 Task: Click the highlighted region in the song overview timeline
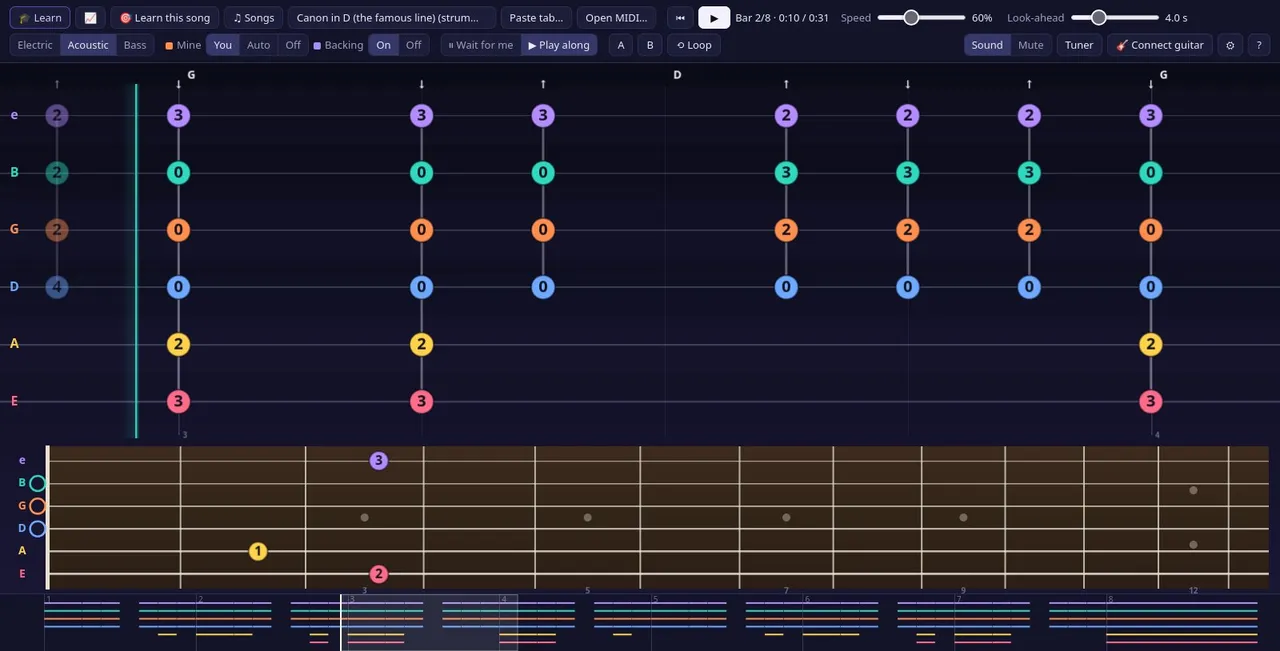coord(429,622)
